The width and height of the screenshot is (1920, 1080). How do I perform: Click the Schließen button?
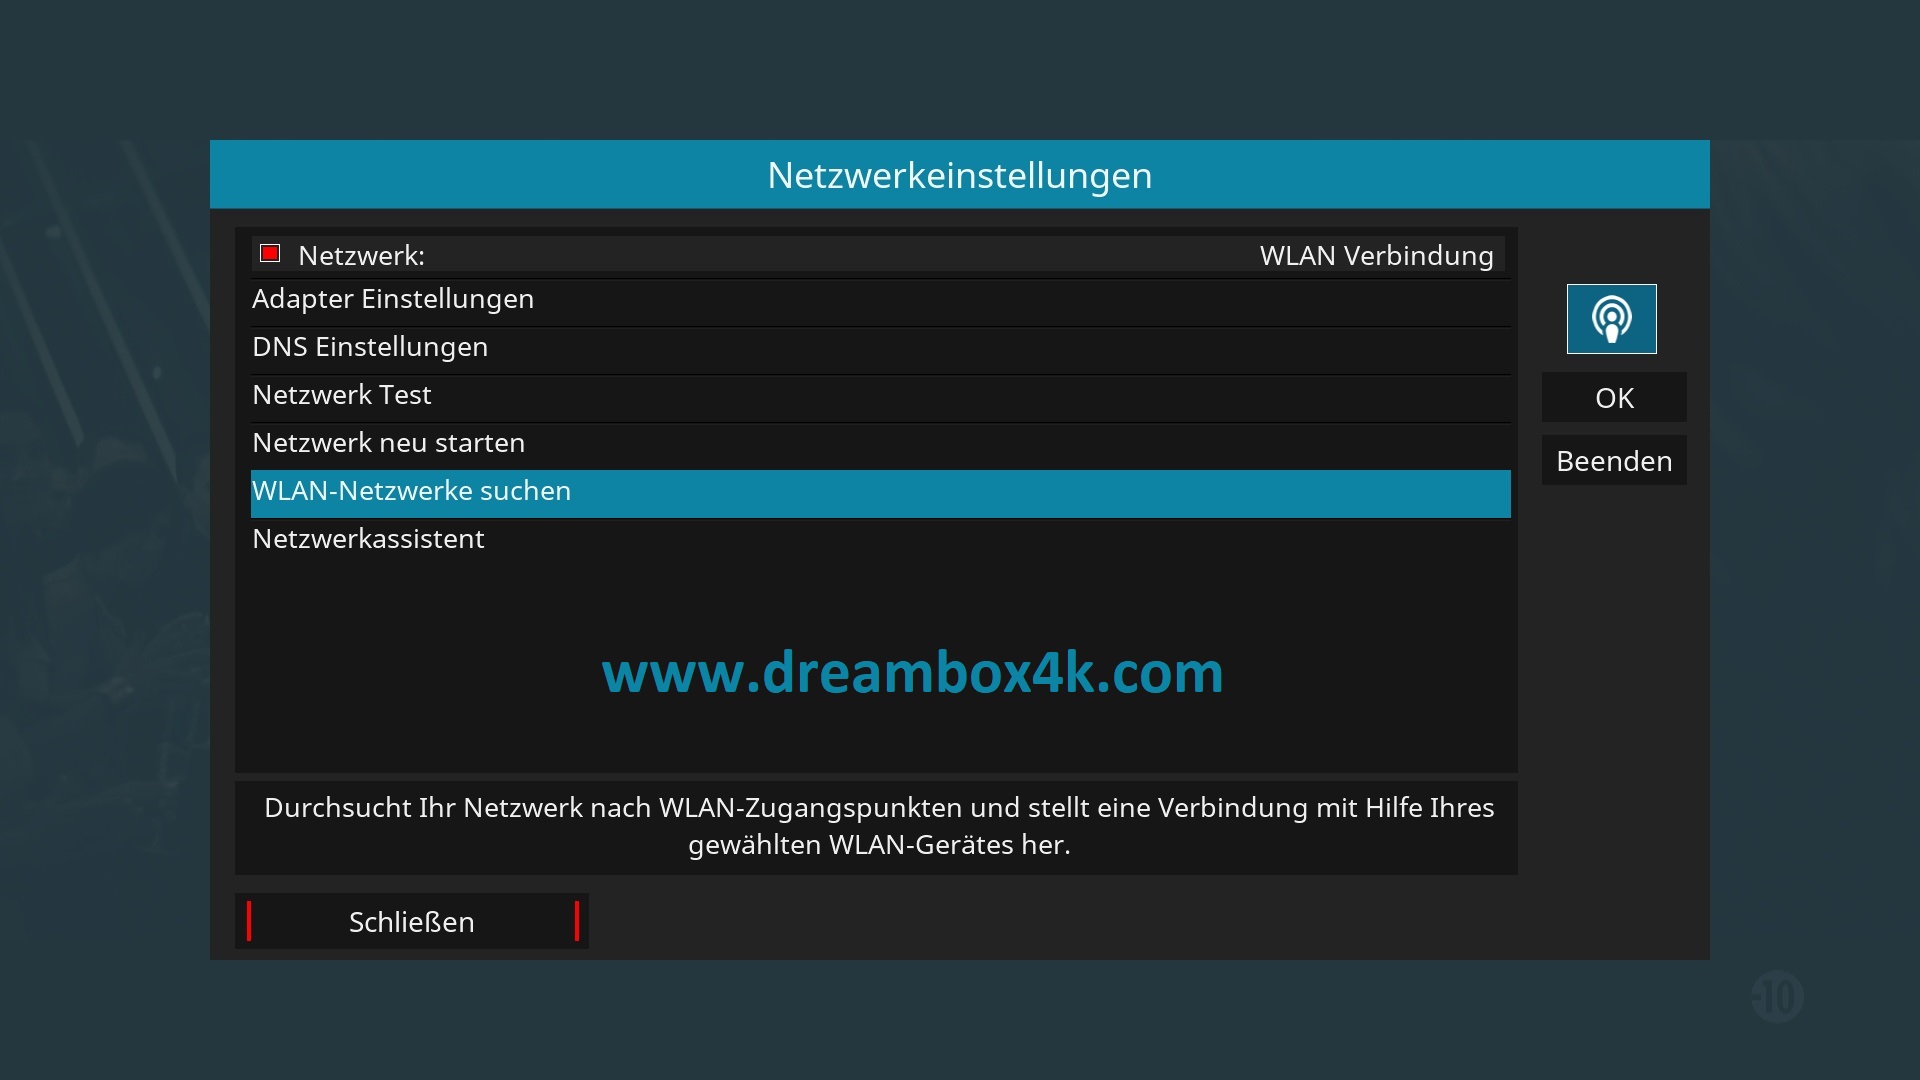point(412,921)
